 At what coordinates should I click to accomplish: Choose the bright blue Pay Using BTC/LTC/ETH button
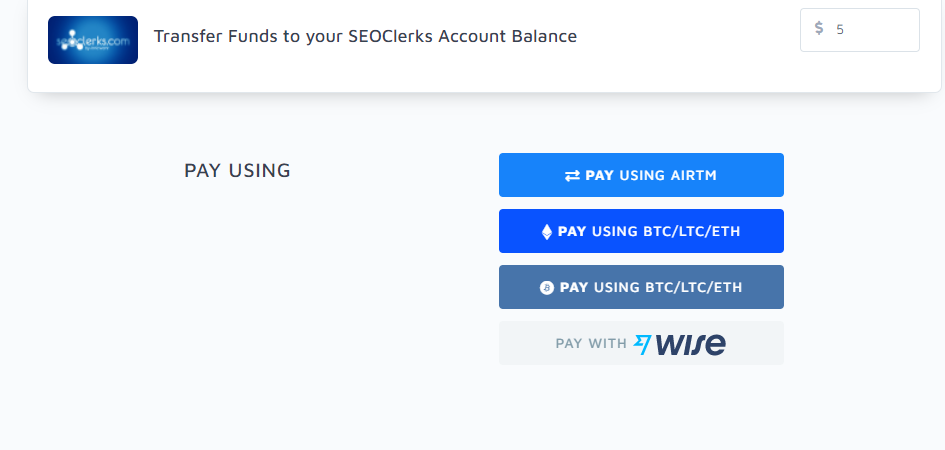[x=641, y=231]
